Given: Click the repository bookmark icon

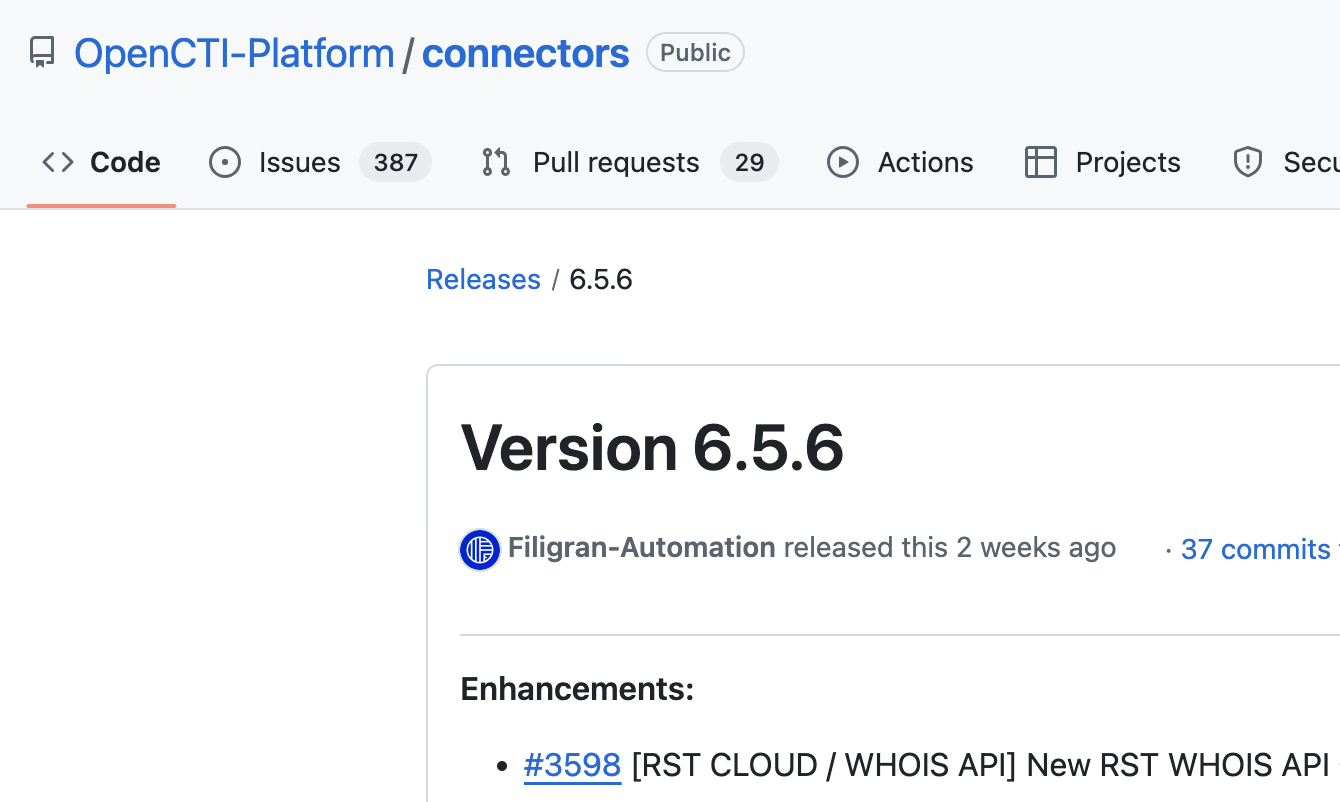Looking at the screenshot, I should coord(41,52).
